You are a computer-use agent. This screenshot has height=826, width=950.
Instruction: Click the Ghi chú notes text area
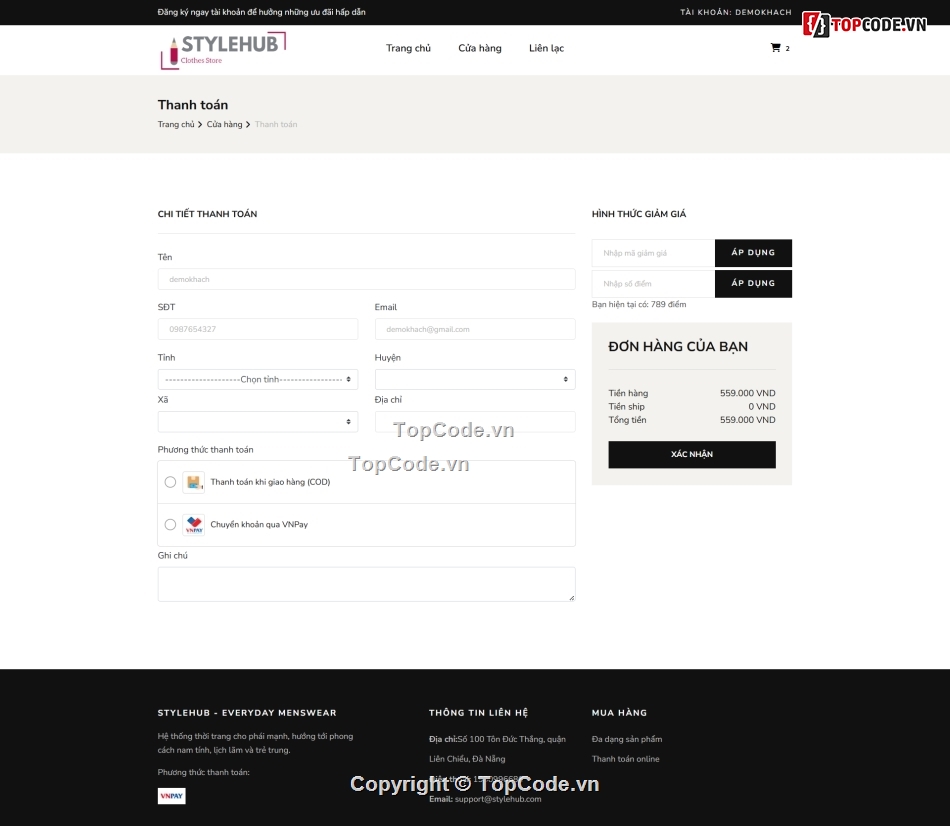point(366,583)
